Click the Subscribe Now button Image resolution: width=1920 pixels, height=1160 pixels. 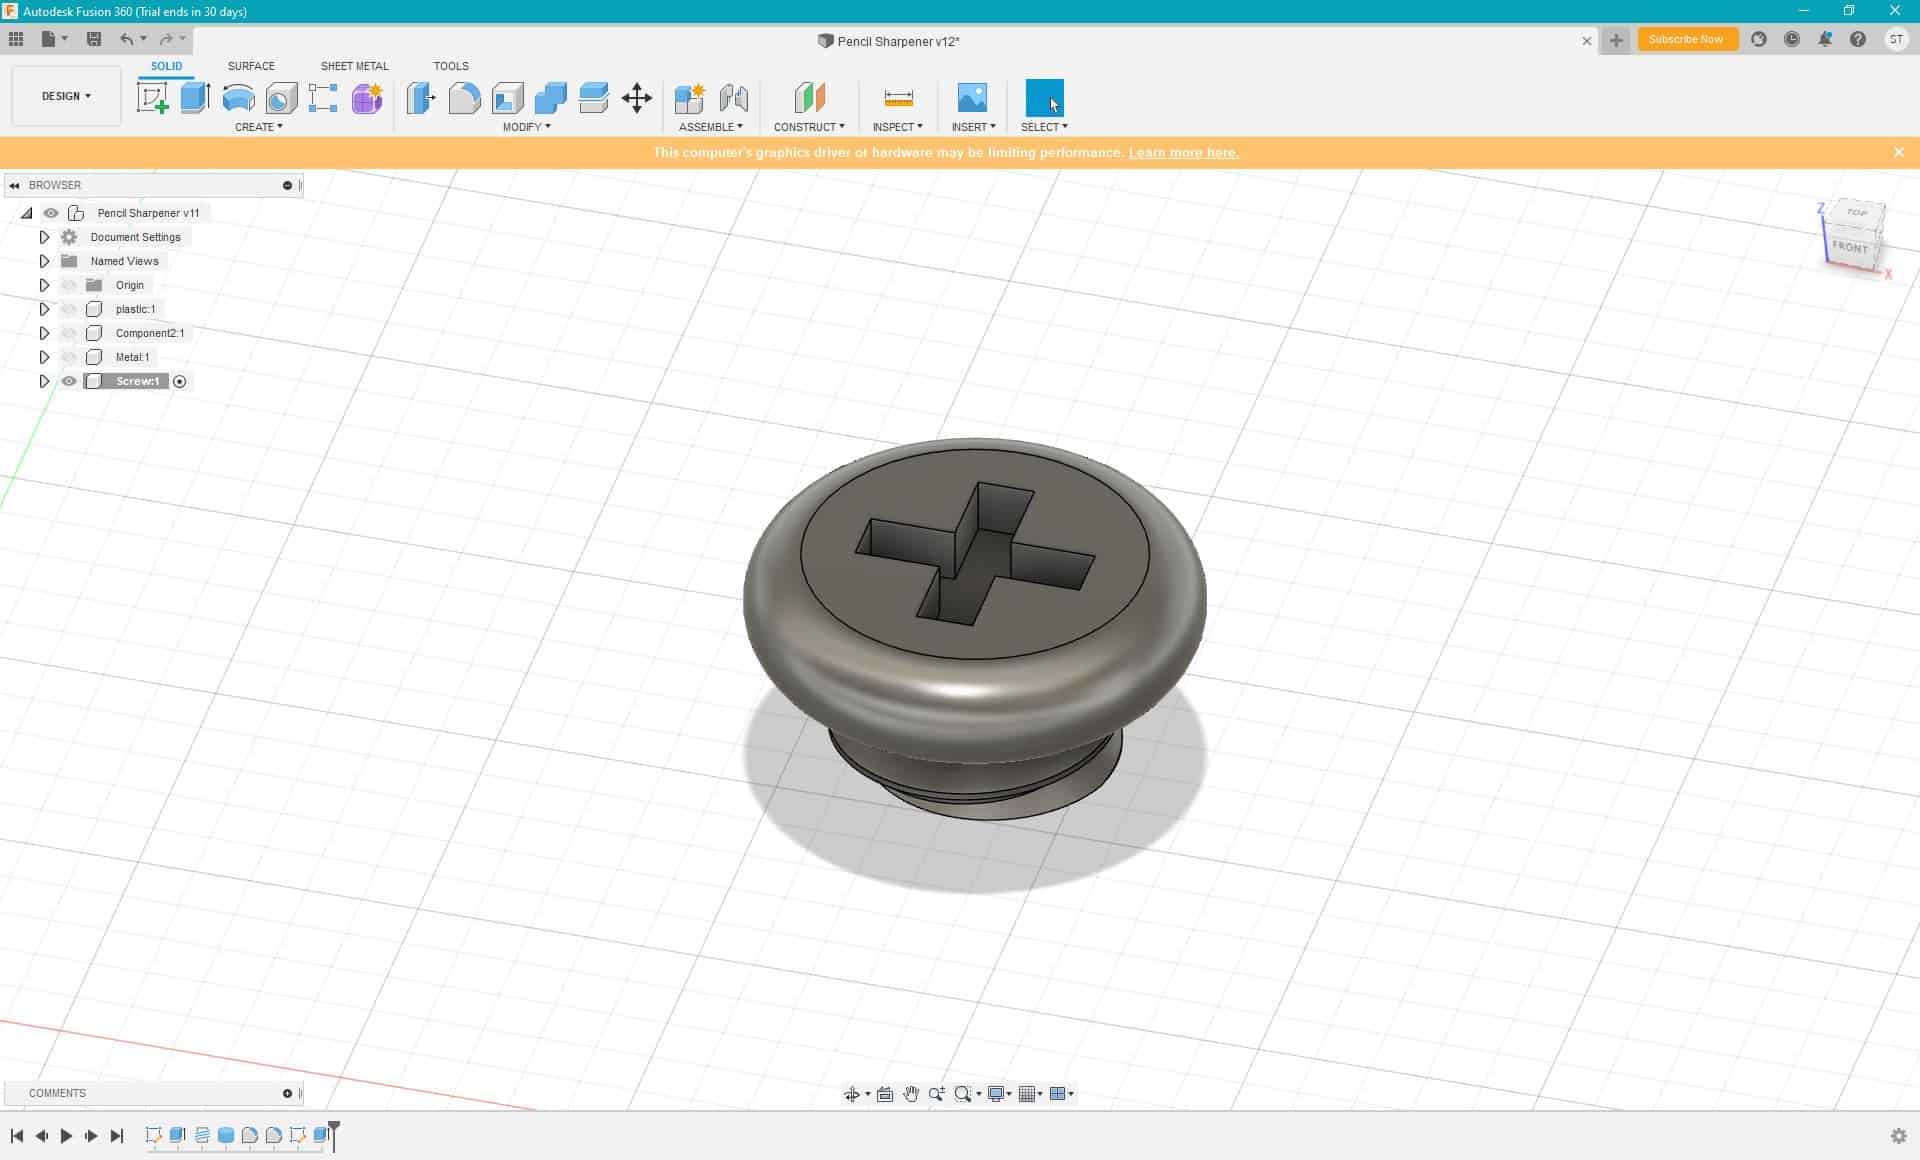(x=1686, y=39)
